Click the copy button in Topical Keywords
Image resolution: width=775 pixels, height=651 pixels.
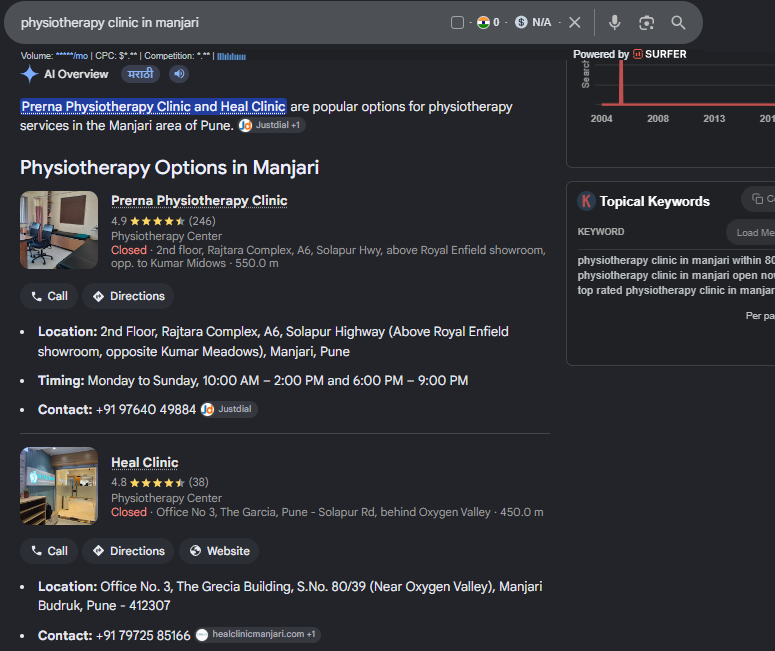tap(758, 199)
